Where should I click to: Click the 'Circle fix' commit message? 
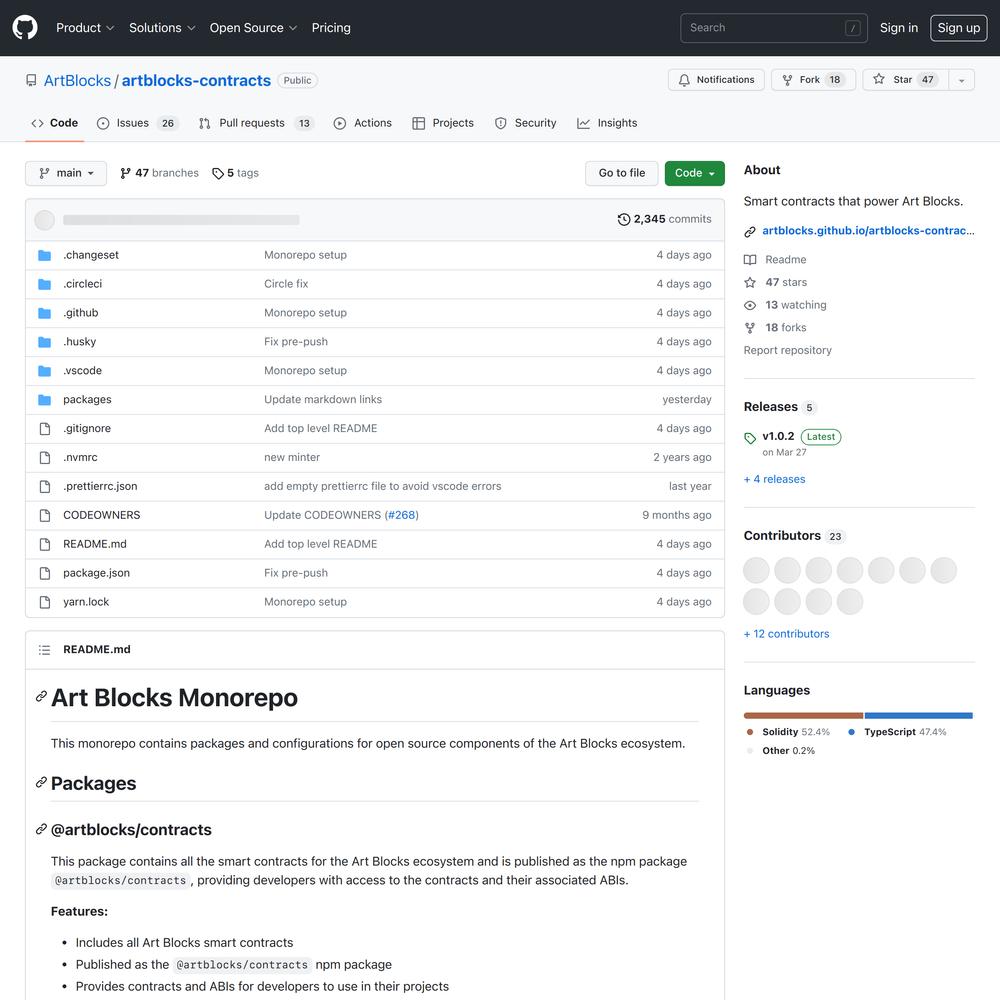click(x=286, y=284)
